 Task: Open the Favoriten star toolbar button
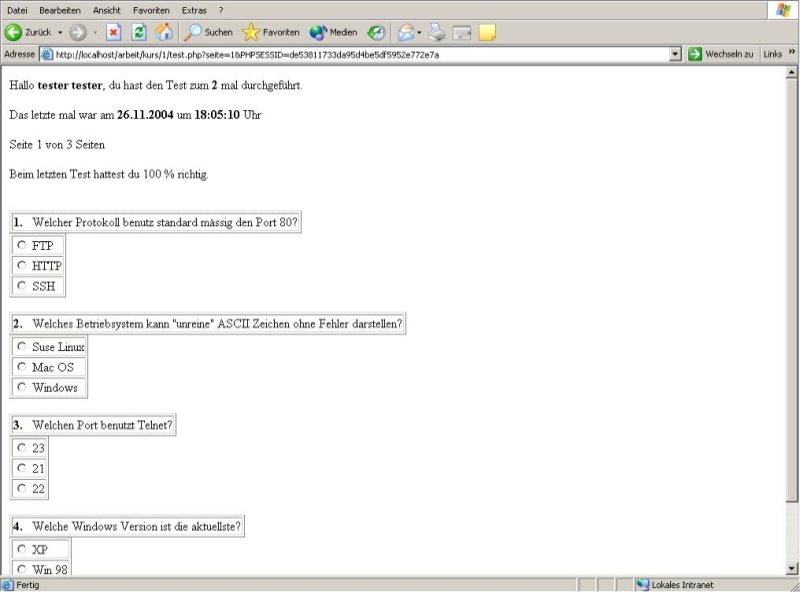click(x=271, y=33)
